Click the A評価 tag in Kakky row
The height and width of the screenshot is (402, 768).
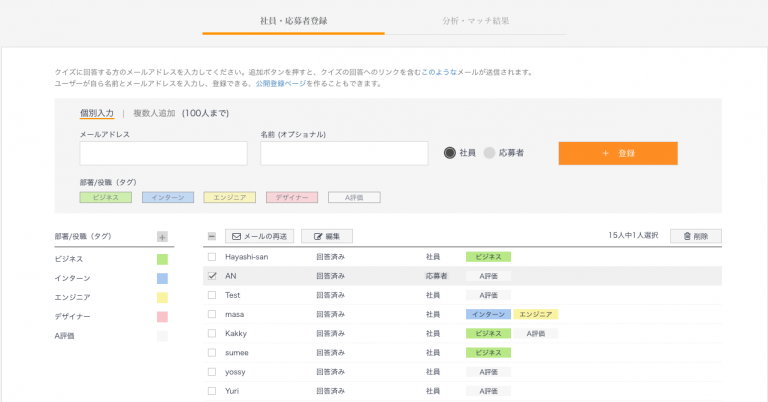(535, 333)
